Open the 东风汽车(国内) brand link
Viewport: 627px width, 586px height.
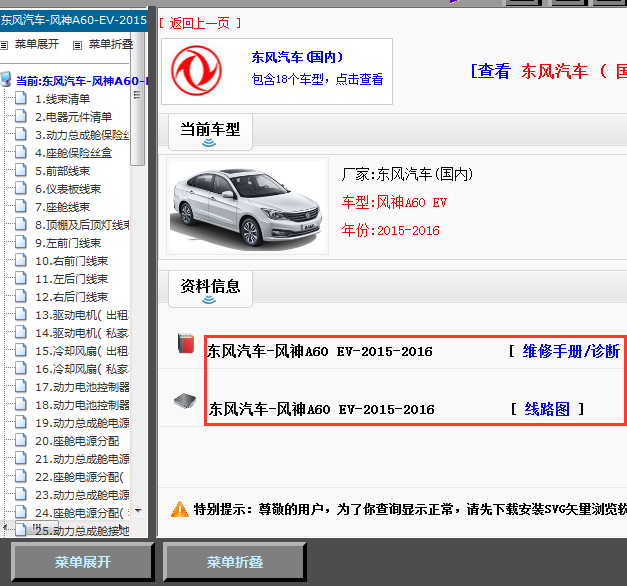pyautogui.click(x=297, y=57)
